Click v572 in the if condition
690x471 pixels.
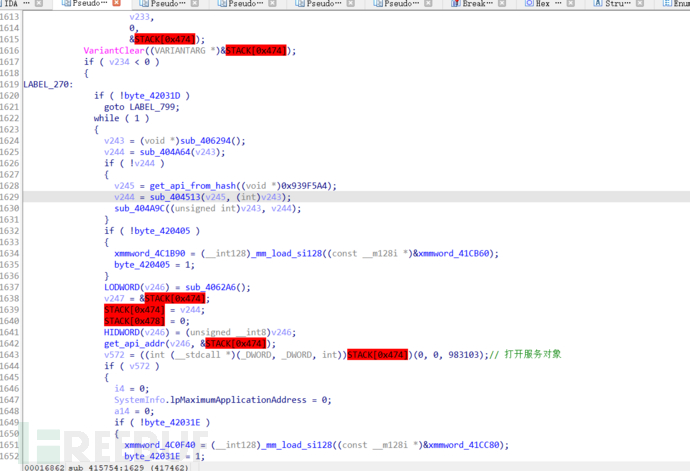(x=139, y=366)
